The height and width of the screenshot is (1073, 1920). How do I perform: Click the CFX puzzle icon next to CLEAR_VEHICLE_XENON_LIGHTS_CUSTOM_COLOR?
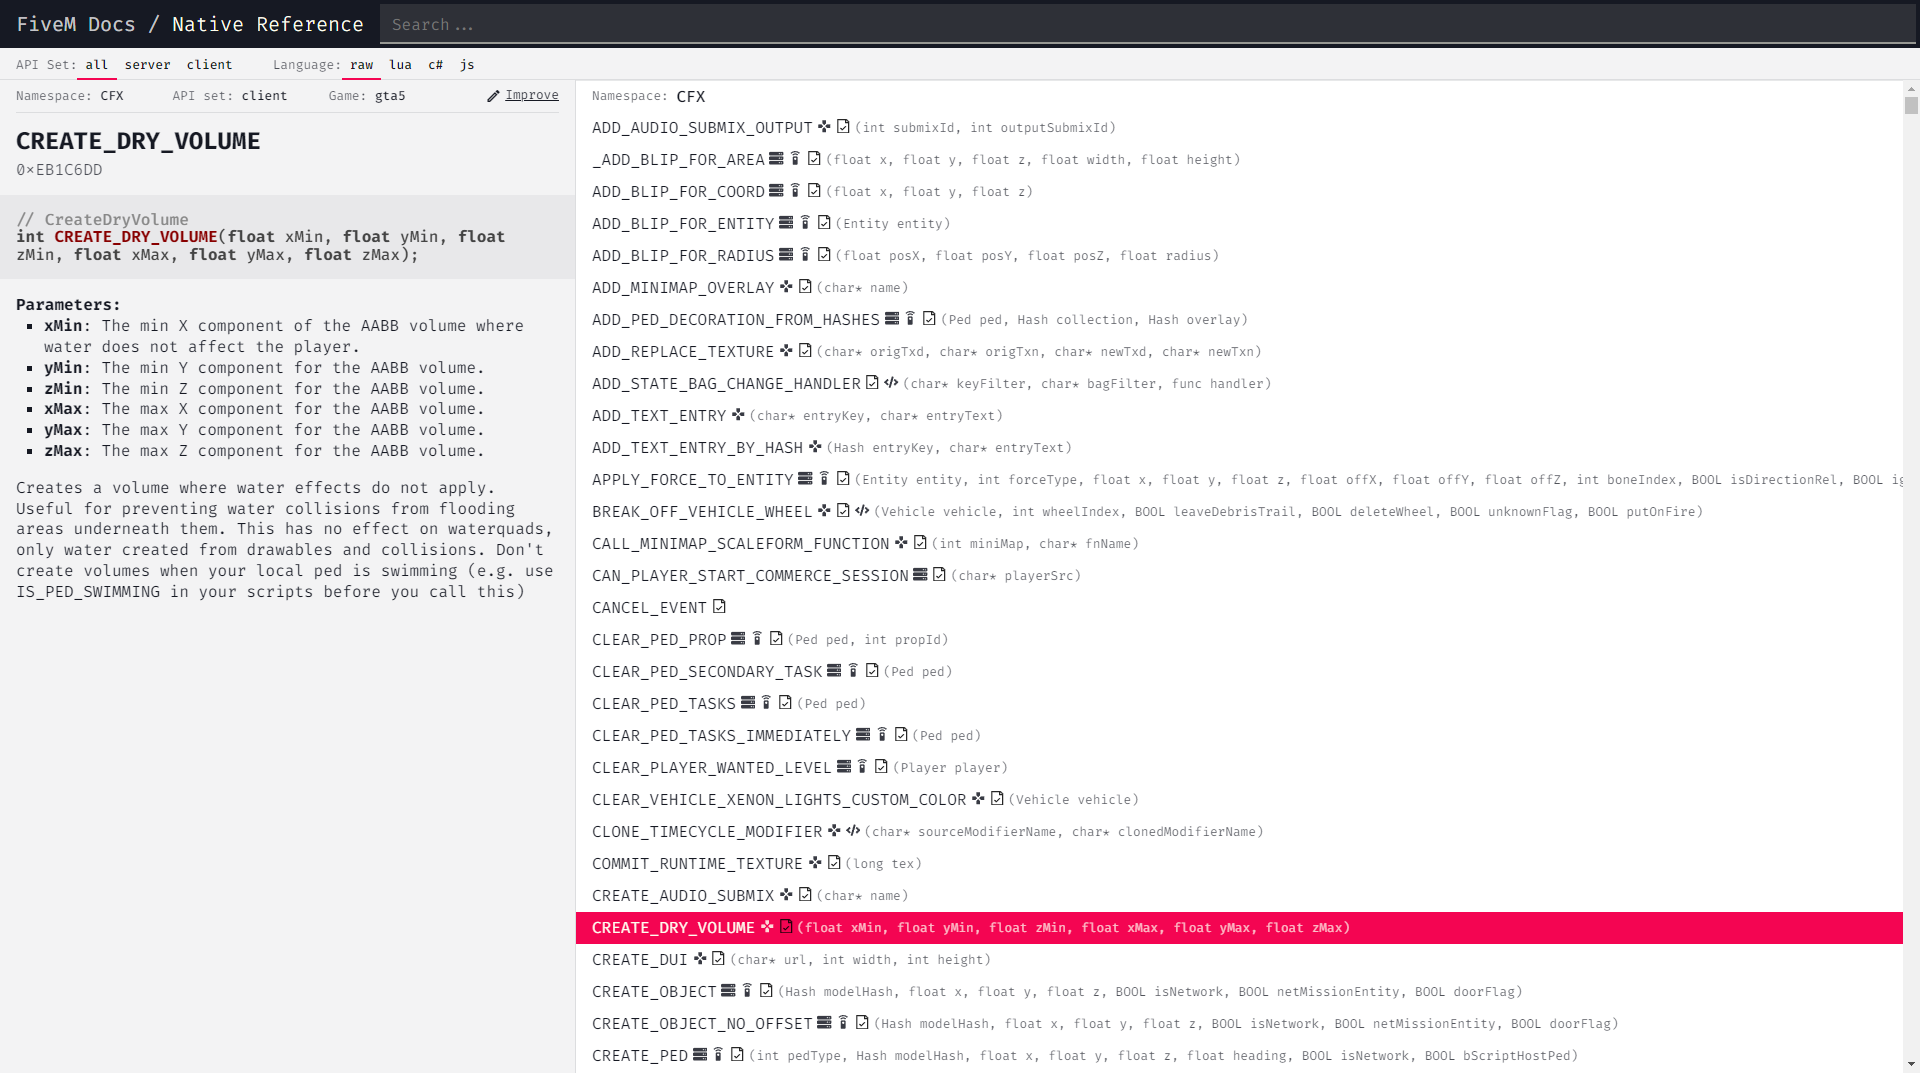tap(978, 799)
